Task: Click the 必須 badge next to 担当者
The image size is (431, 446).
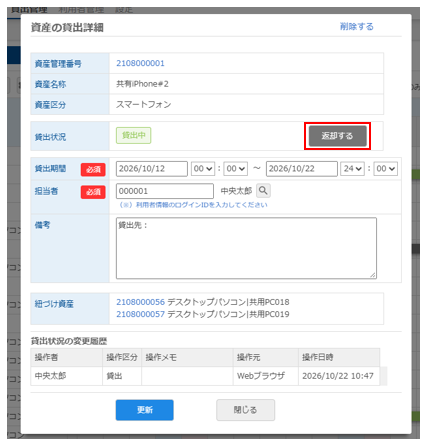Action: (x=93, y=192)
